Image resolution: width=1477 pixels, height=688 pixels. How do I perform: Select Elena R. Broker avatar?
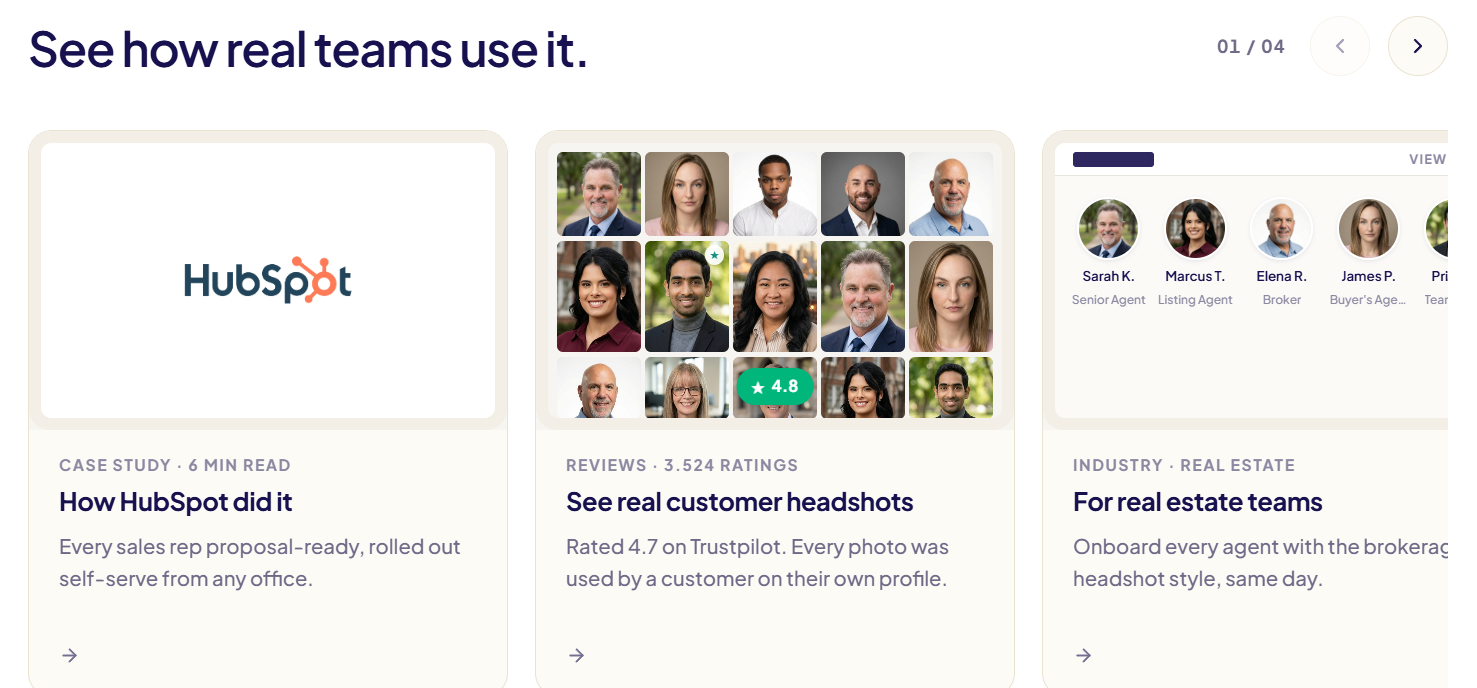(1281, 229)
